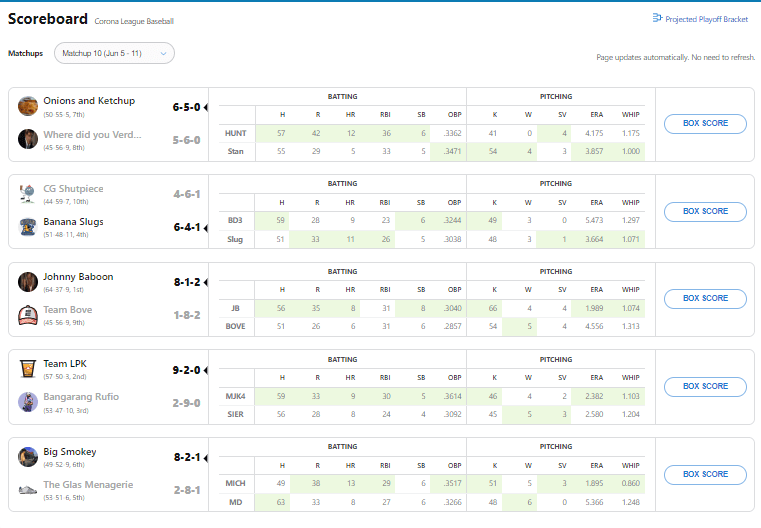This screenshot has width=761, height=528.
Task: Open box score for Johnny Baboon matchup
Action: (x=705, y=298)
